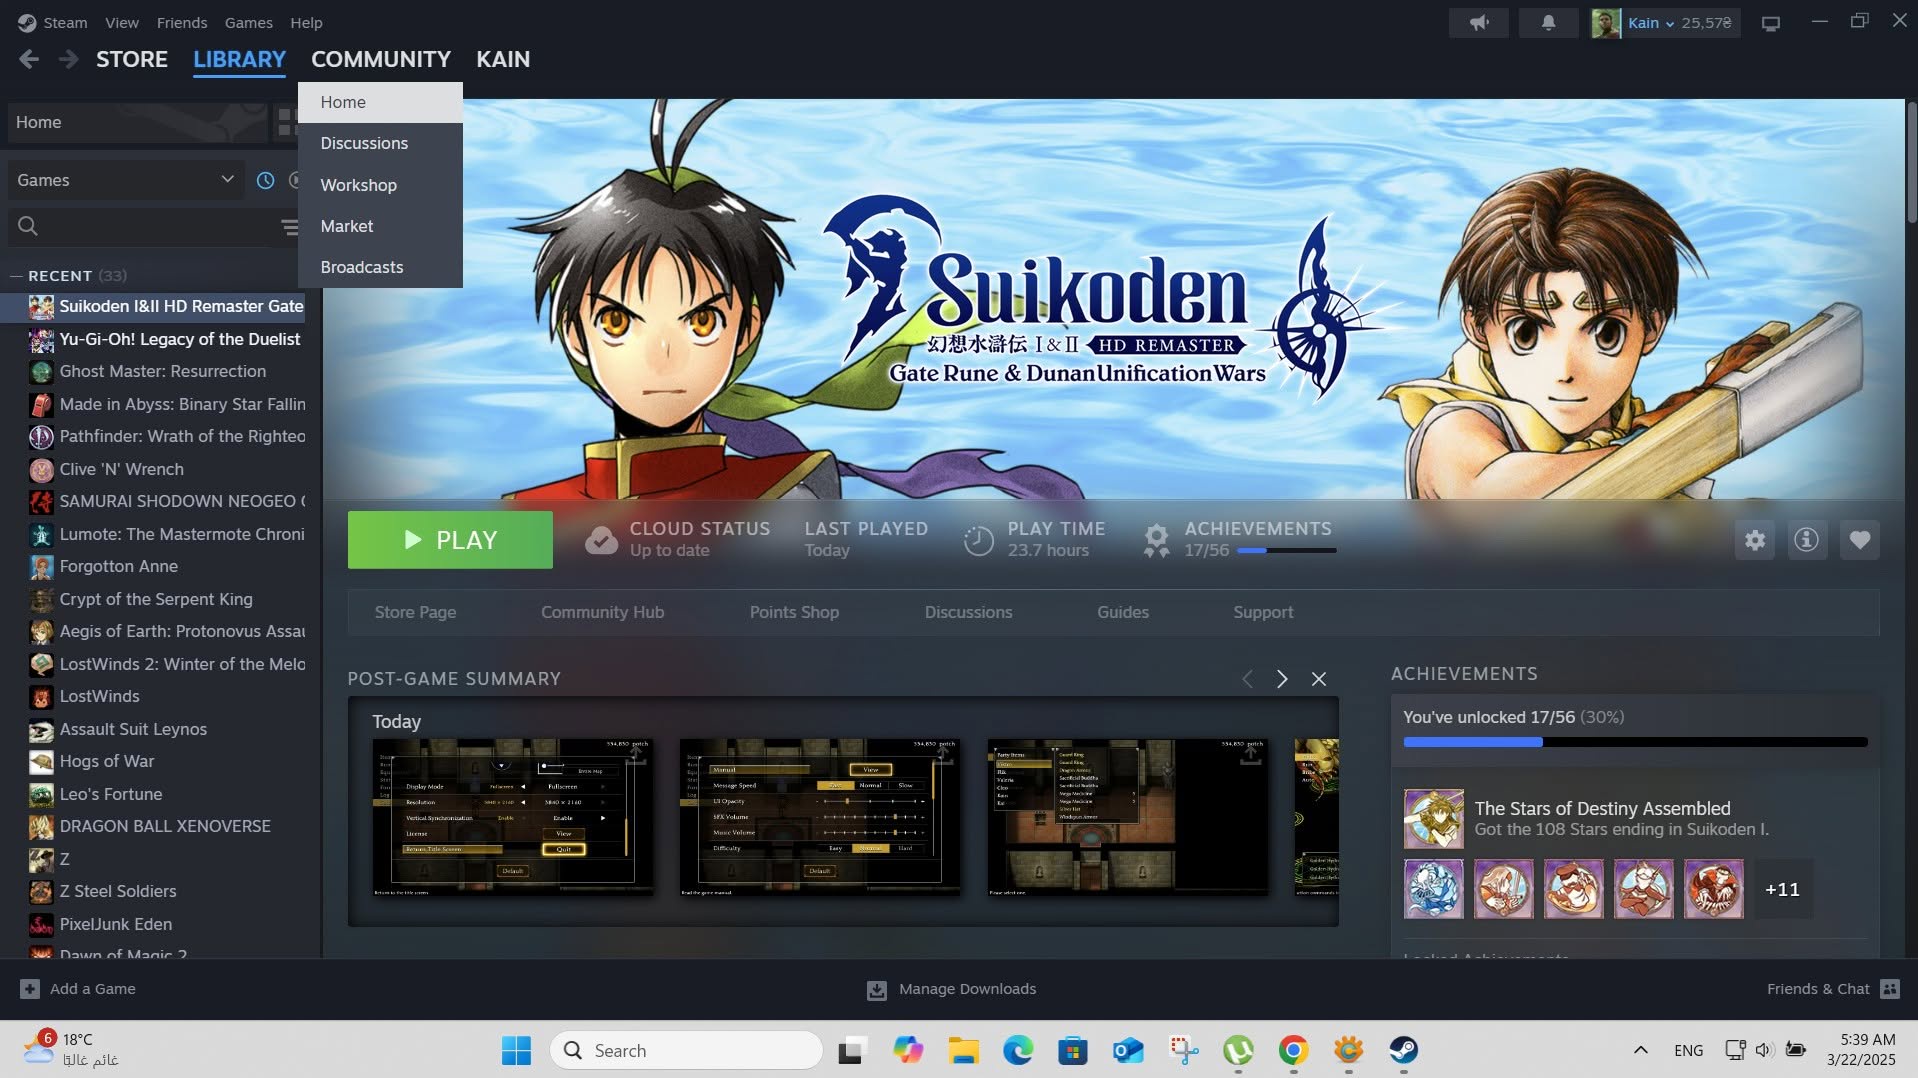Screen dimensions: 1918x1078
Task: Open the Help menu
Action: [306, 22]
